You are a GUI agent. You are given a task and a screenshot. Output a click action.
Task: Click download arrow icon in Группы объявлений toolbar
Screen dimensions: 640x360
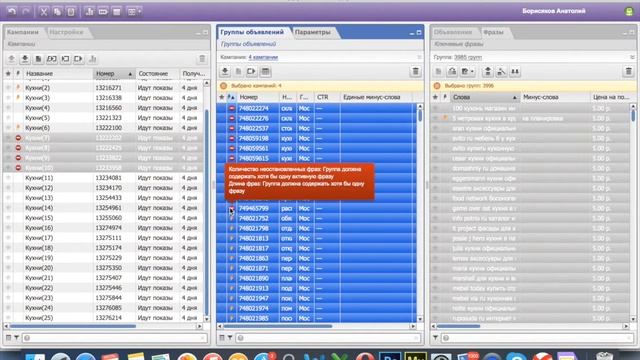[225, 71]
